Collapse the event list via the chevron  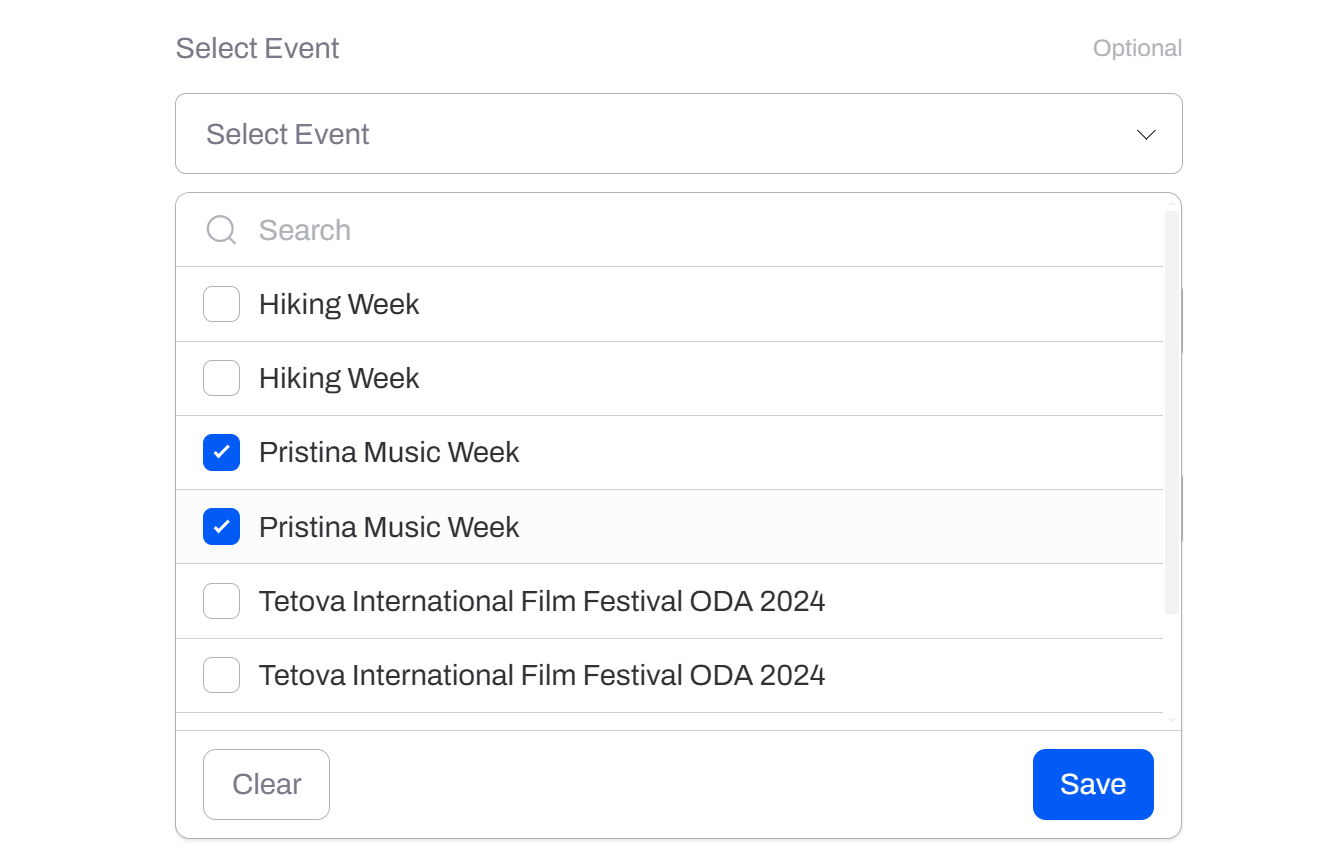(1146, 134)
